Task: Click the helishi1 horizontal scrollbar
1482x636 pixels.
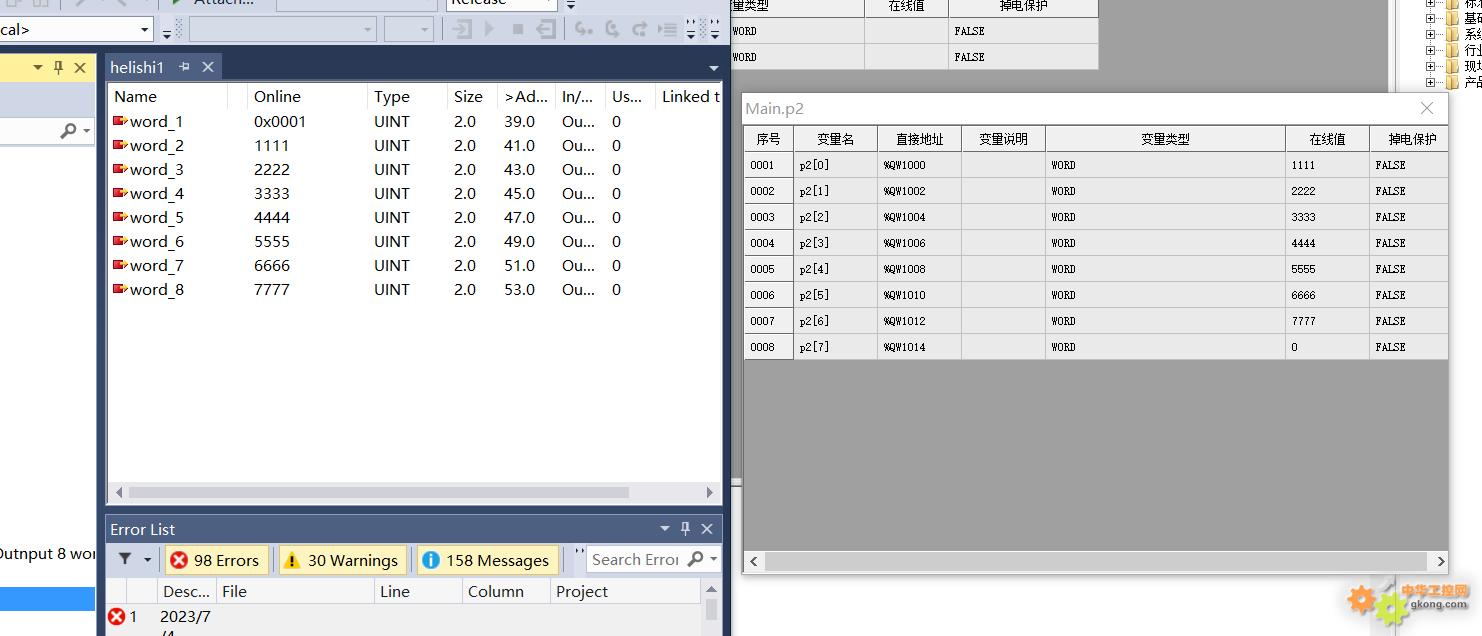Action: [378, 492]
